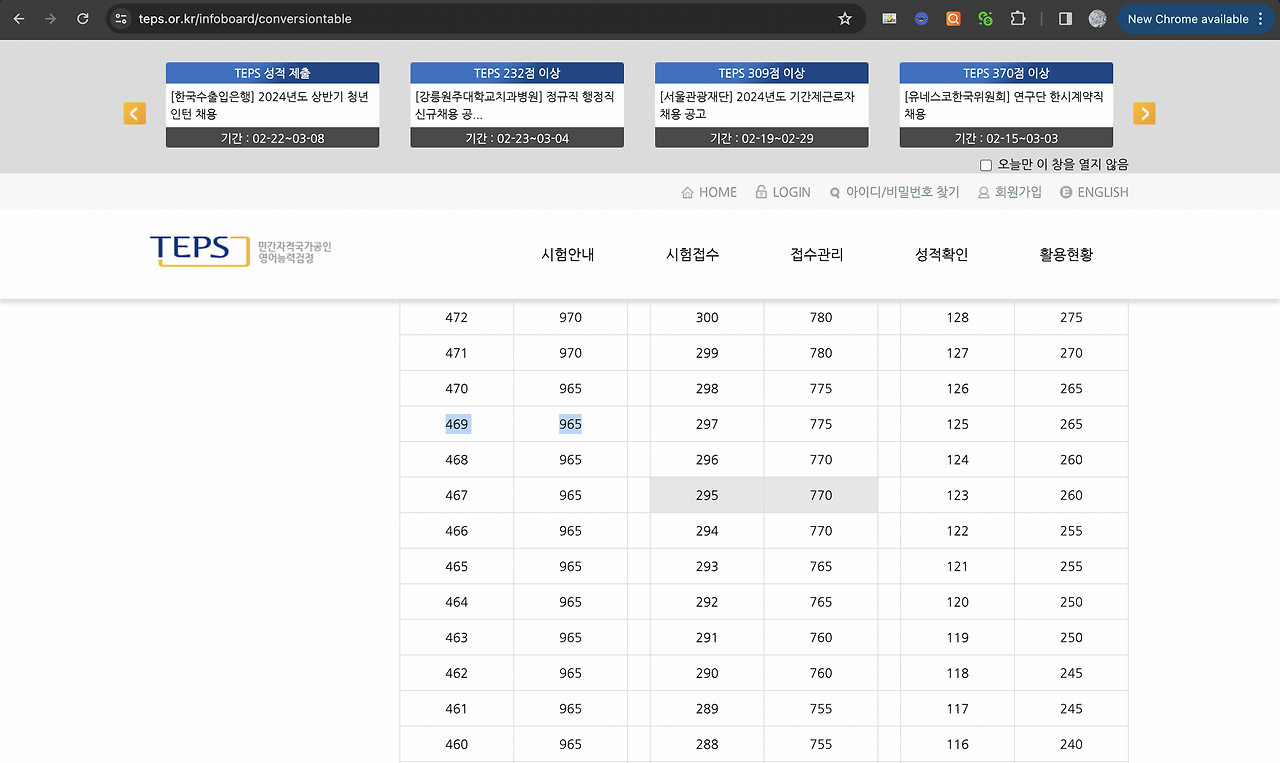Open the 성적확인 menu

coord(940,254)
